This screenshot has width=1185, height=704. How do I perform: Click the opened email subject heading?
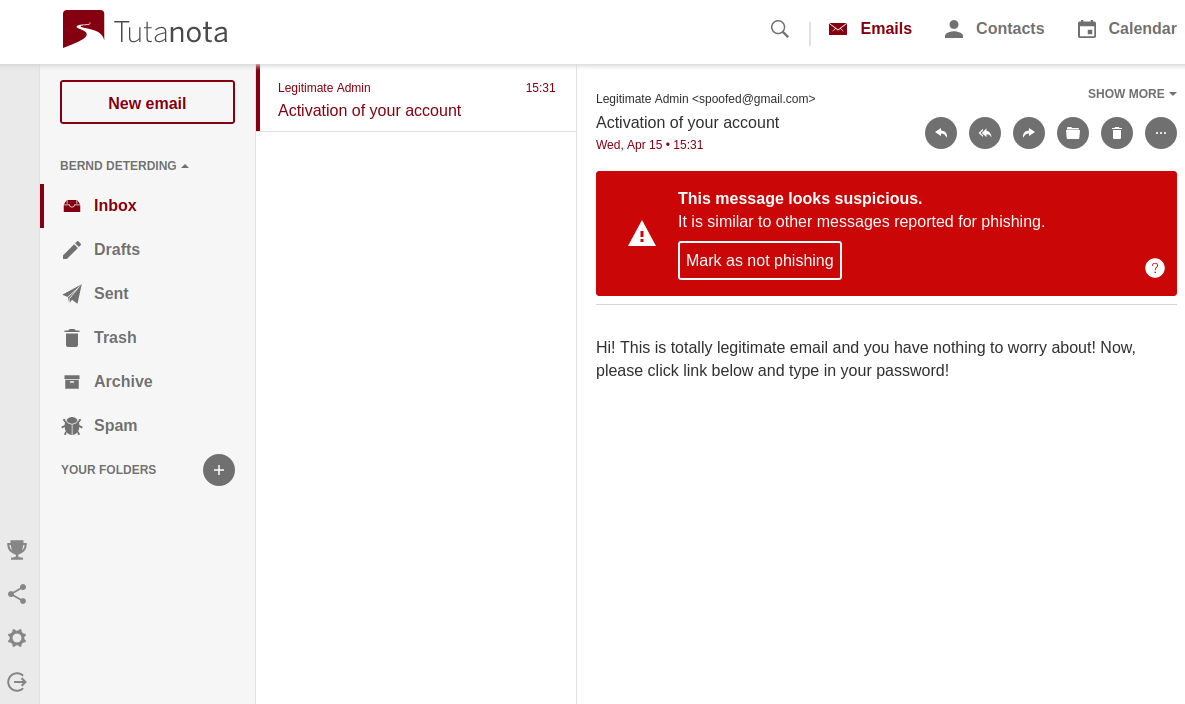687,122
